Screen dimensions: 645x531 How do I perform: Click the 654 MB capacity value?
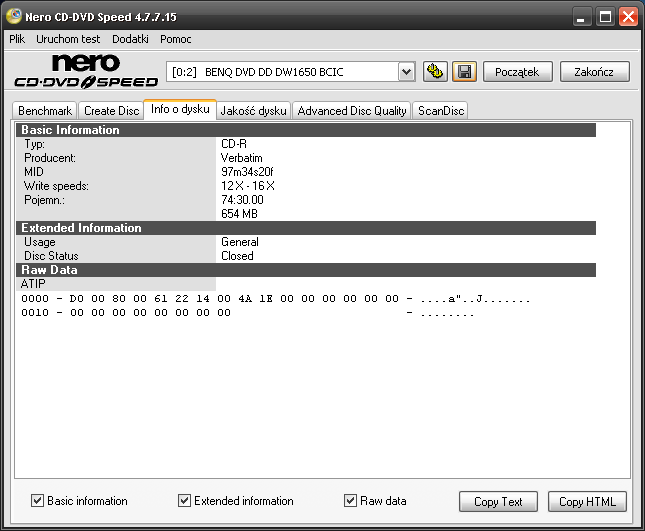tap(239, 214)
